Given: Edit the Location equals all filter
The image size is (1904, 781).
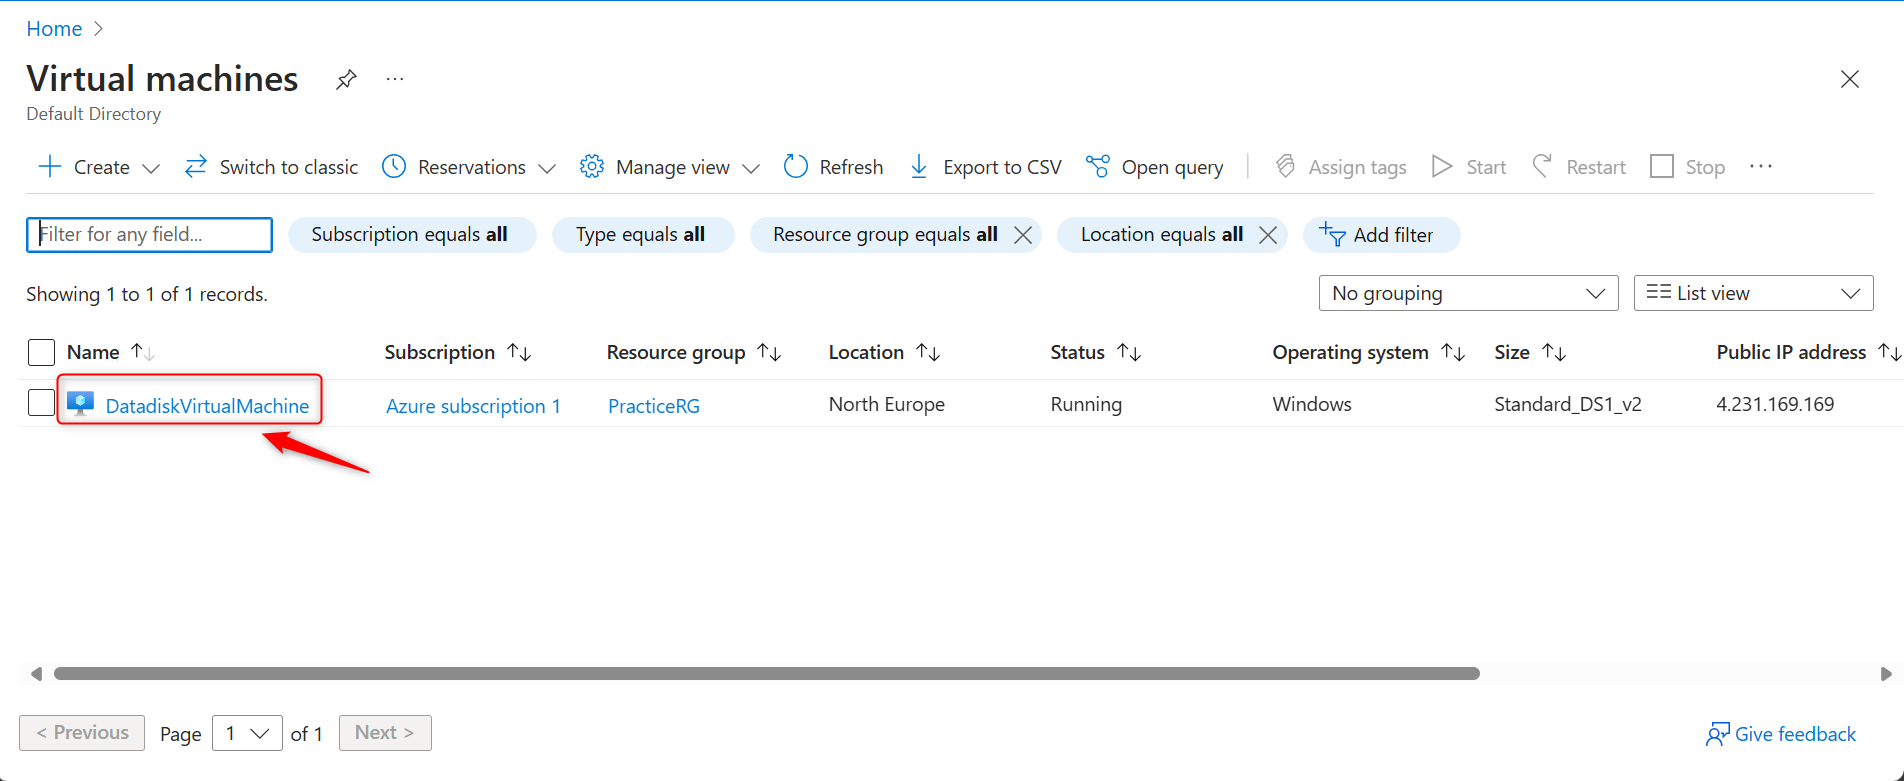Looking at the screenshot, I should coord(1161,234).
